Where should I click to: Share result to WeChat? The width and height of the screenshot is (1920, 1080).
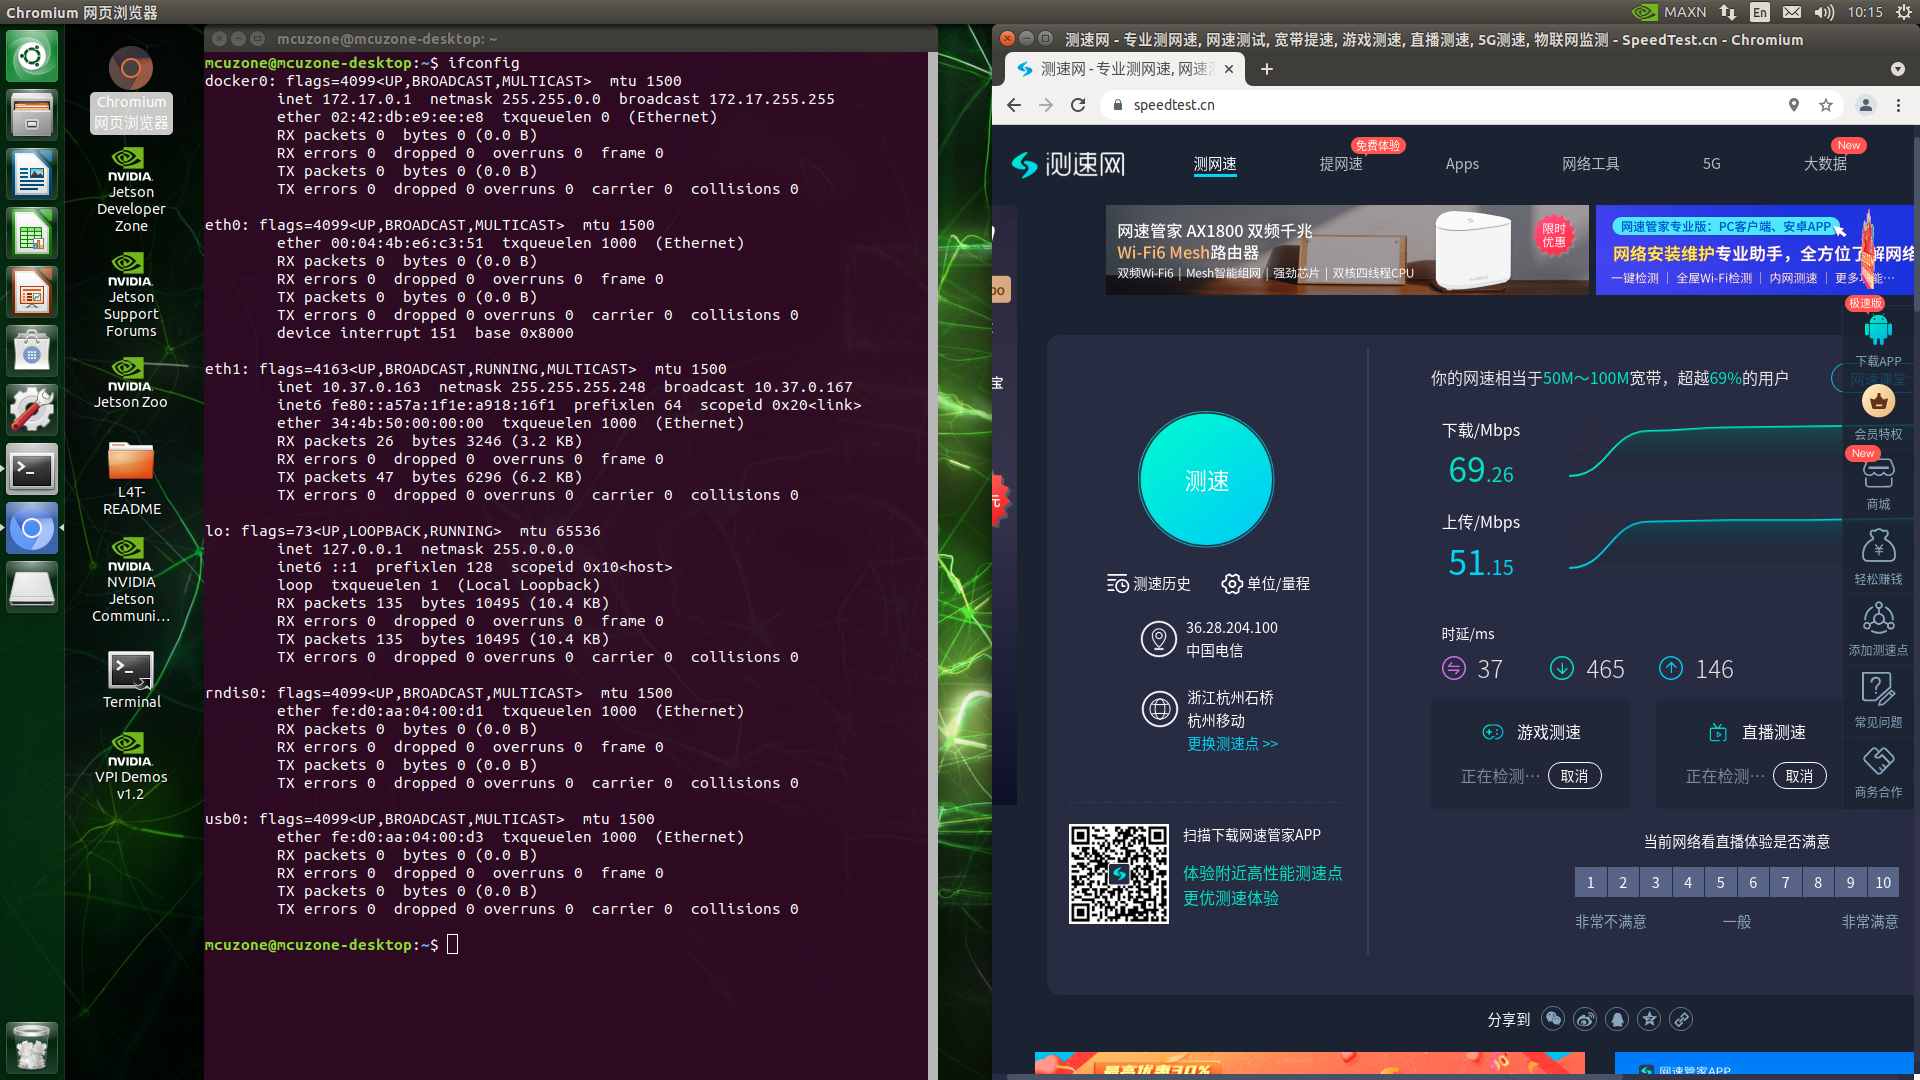click(1553, 1019)
